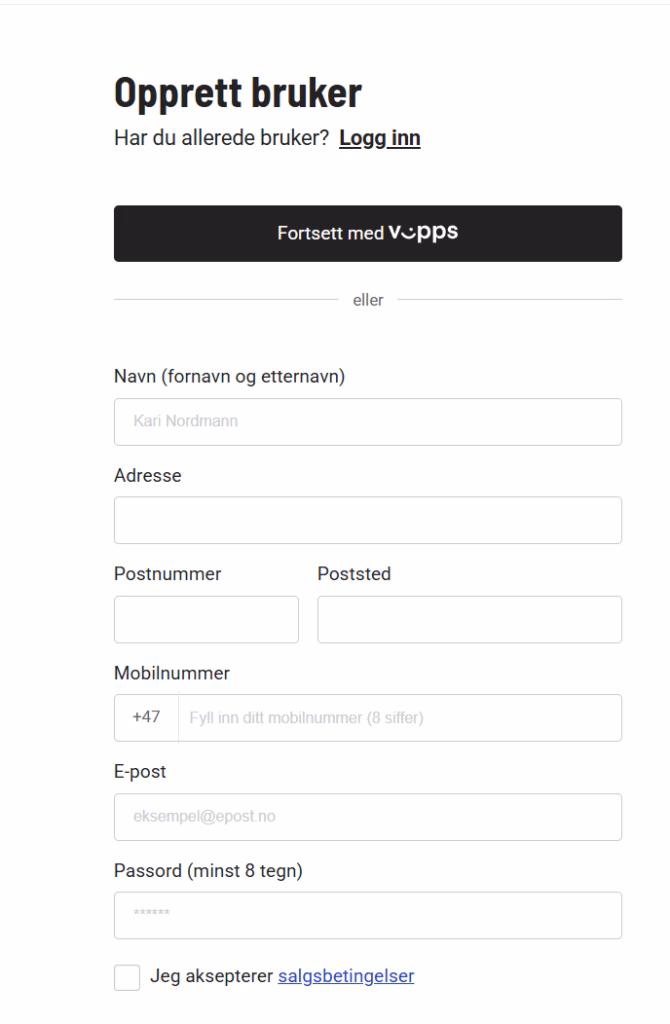Click the +47 country code prefix

point(146,718)
